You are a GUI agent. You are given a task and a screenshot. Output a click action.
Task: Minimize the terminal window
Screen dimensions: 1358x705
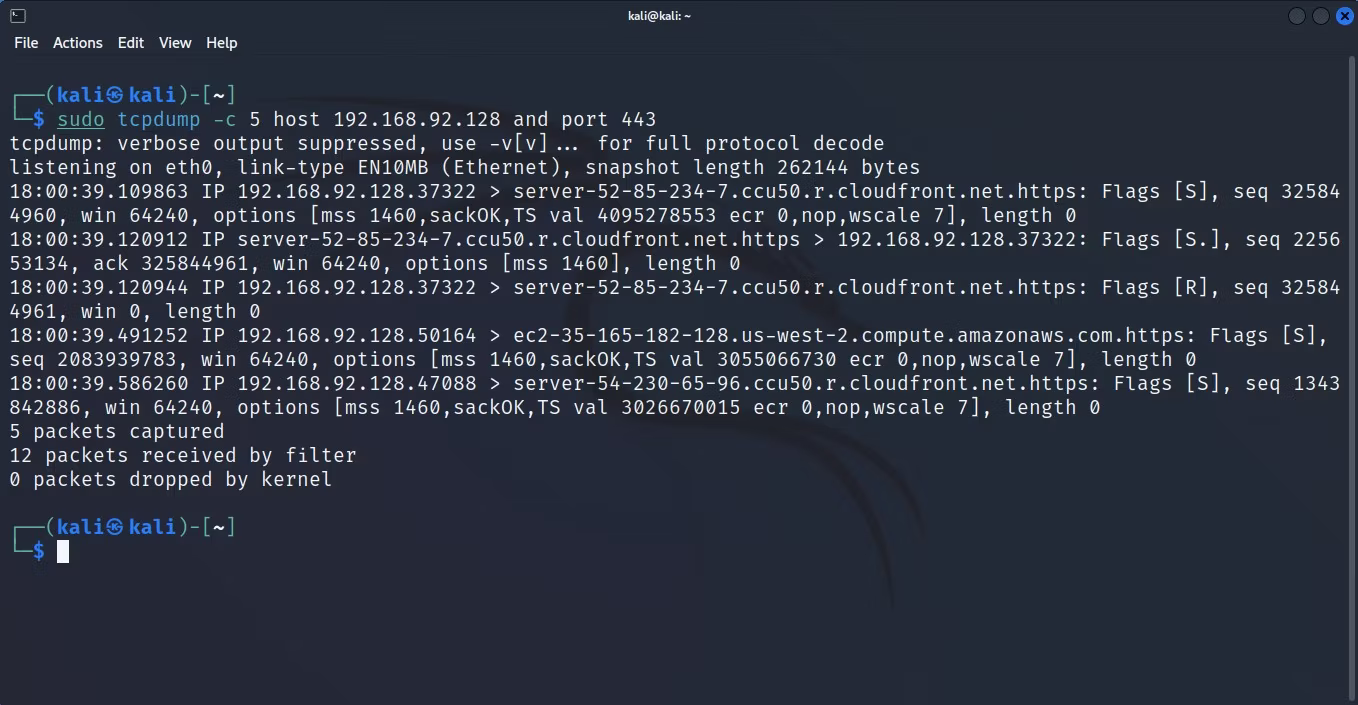pos(1297,16)
